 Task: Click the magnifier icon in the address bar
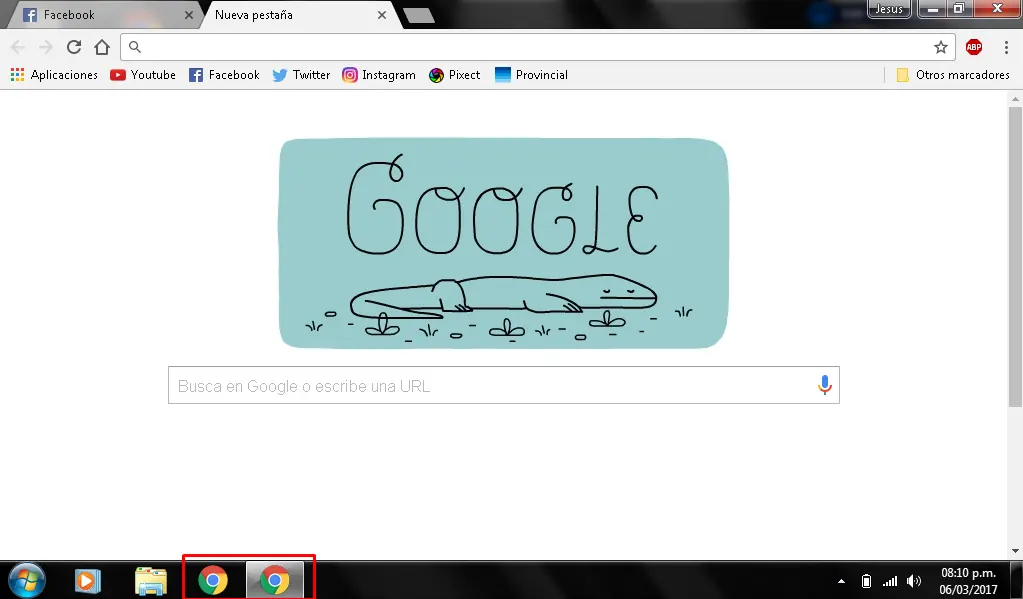[x=134, y=47]
